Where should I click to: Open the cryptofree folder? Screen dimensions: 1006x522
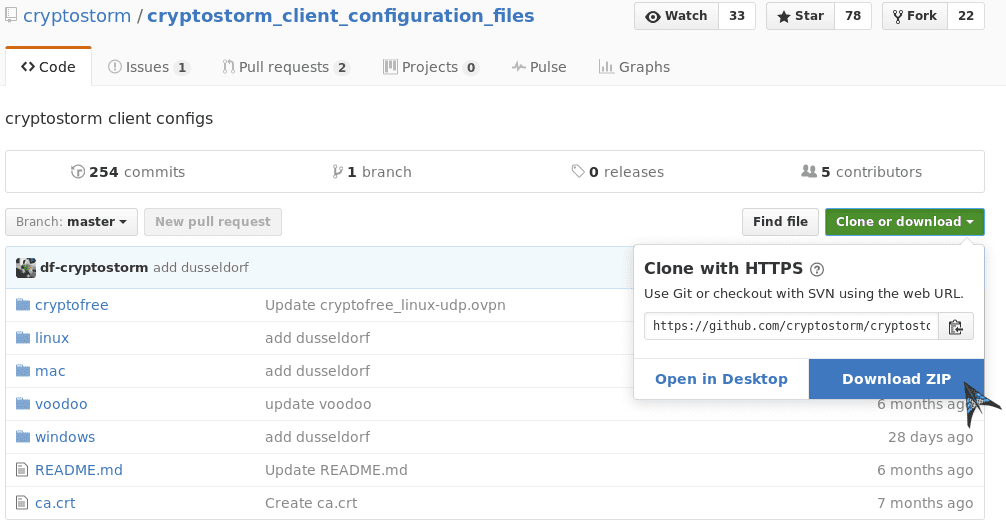[x=72, y=305]
